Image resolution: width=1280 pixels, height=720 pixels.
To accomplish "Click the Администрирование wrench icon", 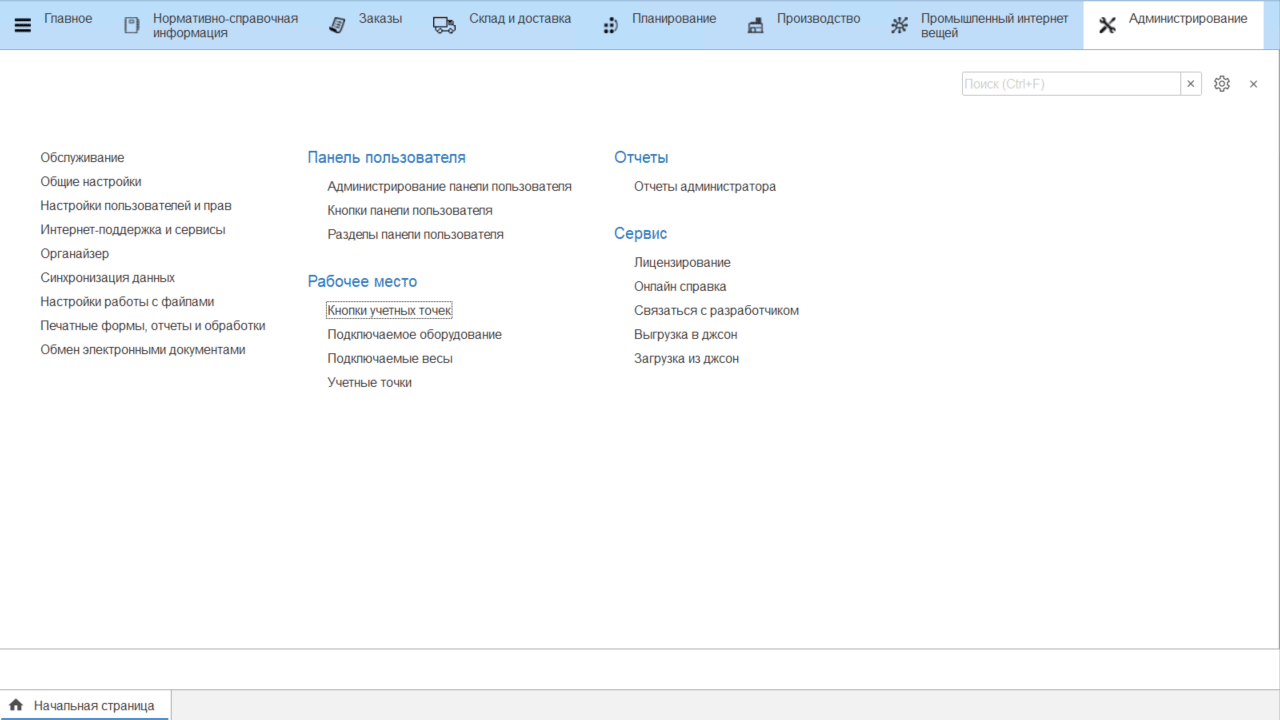I will point(1107,25).
